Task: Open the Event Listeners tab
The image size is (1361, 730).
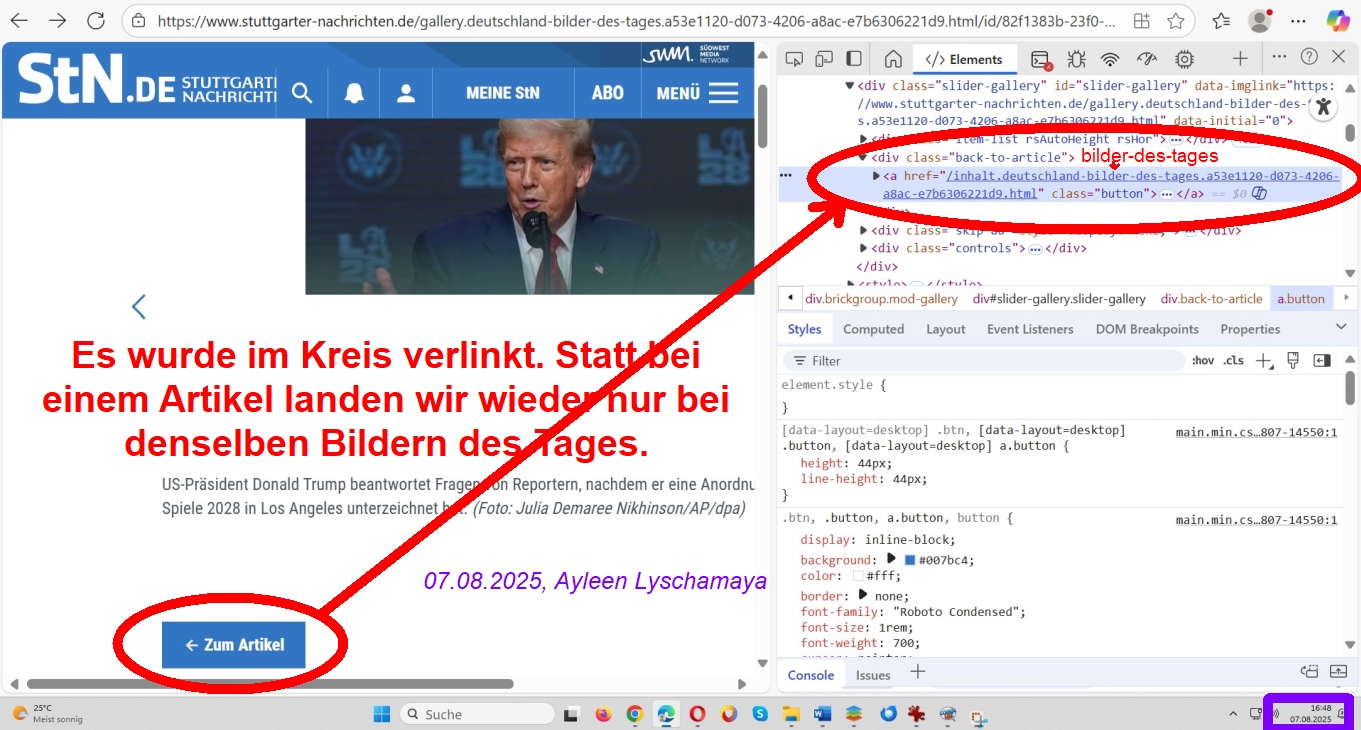Action: (x=1029, y=329)
